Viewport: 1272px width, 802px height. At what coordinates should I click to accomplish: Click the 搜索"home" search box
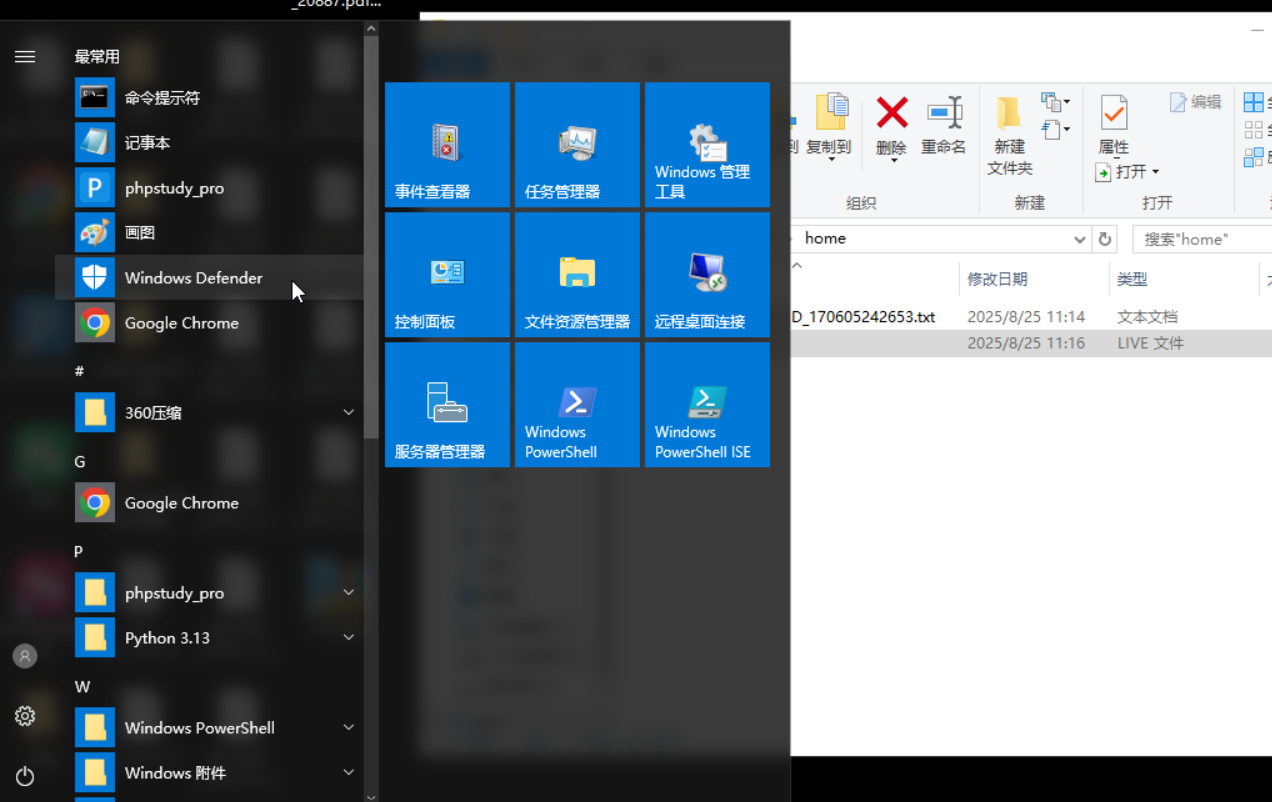pyautogui.click(x=1203, y=239)
